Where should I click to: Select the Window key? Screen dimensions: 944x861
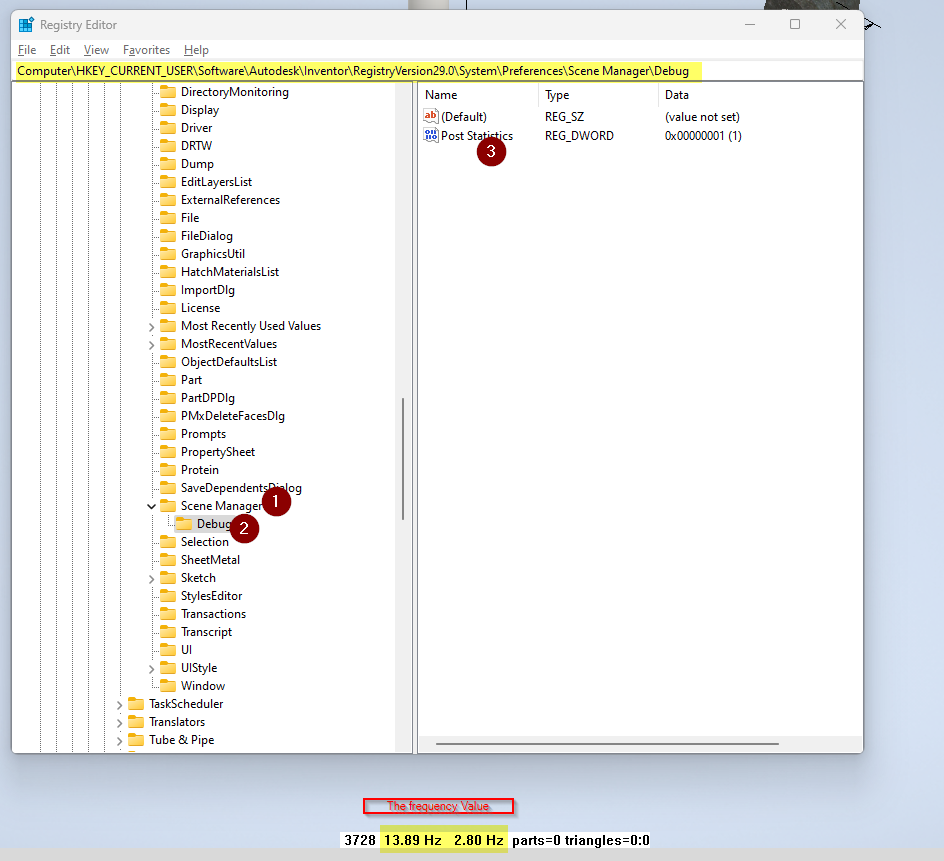coord(203,686)
